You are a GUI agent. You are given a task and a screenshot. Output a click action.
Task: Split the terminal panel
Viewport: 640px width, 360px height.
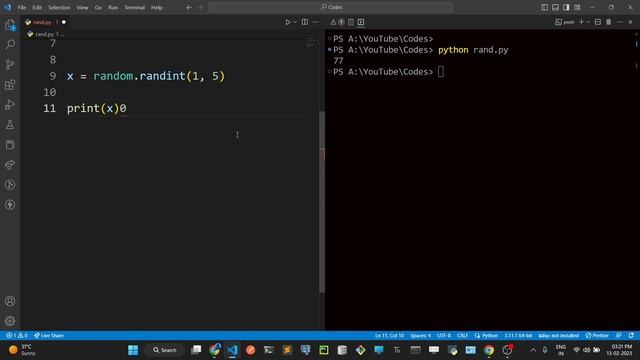(x=598, y=22)
